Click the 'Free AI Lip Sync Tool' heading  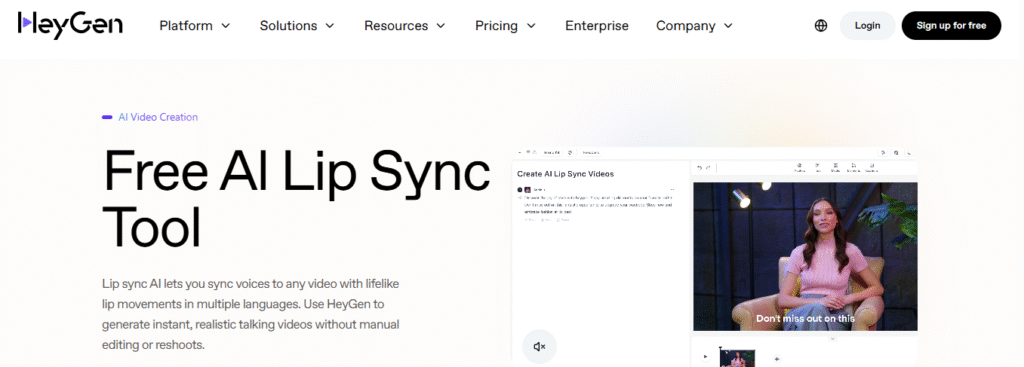[x=297, y=199]
